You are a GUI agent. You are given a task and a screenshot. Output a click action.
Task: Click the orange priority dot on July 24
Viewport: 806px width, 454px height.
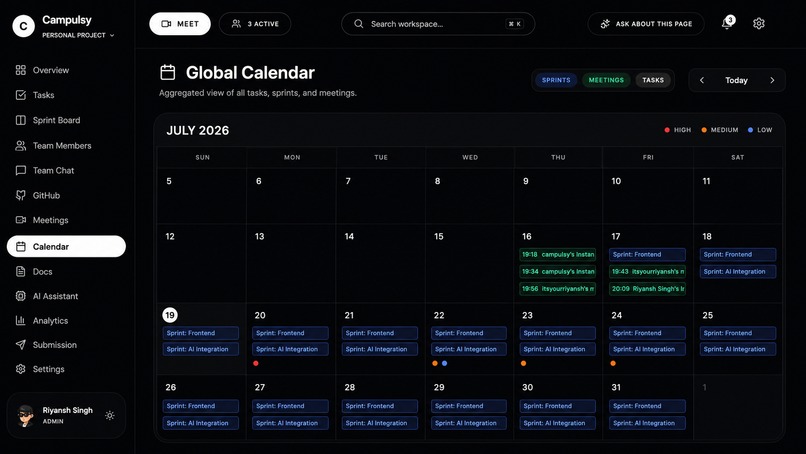click(x=613, y=364)
